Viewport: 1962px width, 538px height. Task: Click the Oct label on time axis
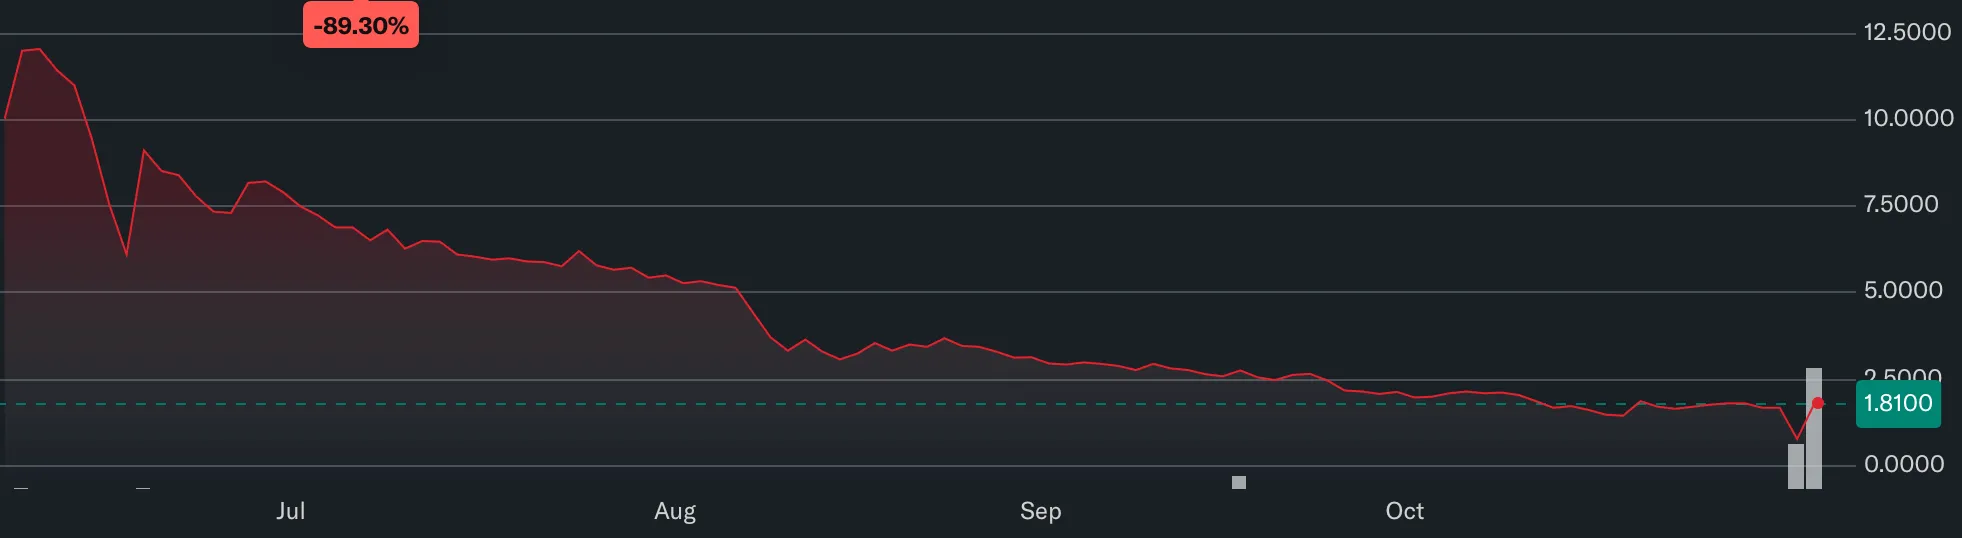coord(1404,511)
